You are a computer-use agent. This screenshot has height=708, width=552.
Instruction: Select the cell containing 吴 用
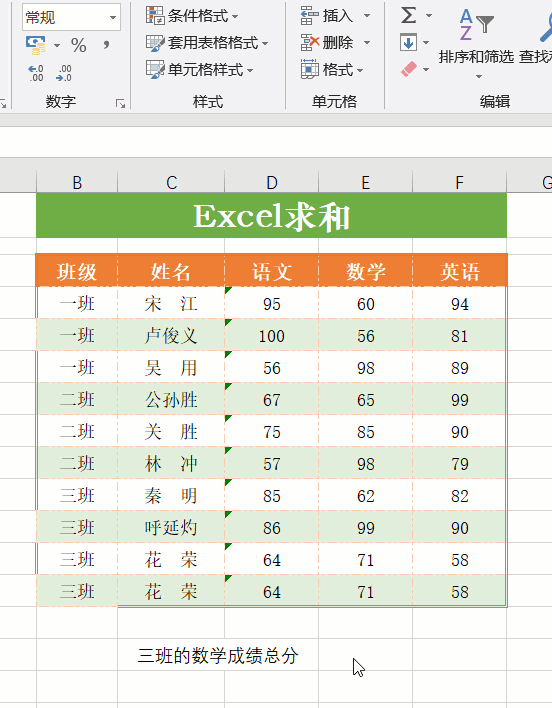[x=171, y=367]
